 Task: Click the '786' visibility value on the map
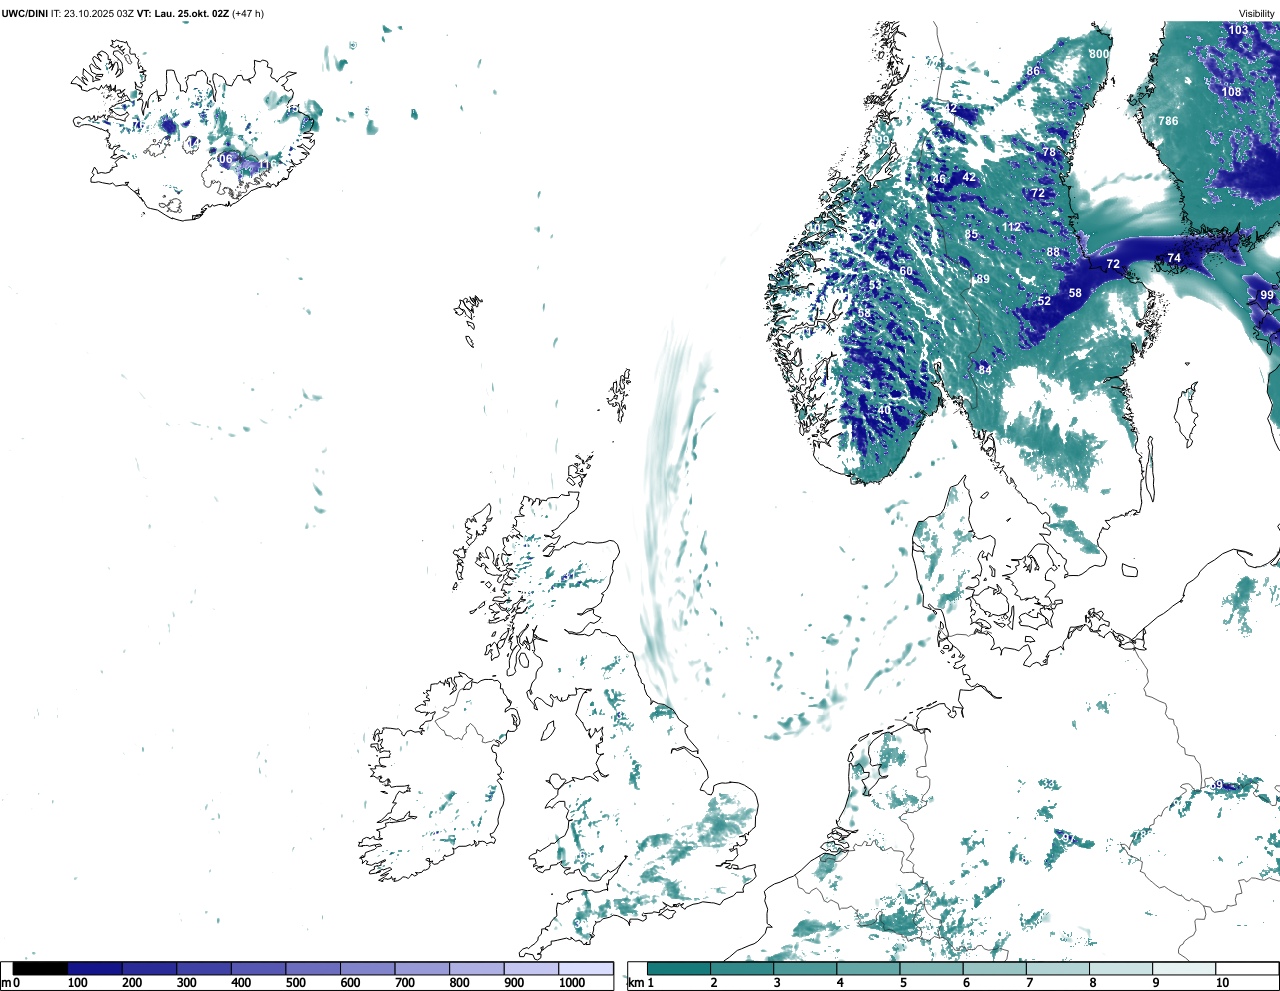tap(1168, 121)
